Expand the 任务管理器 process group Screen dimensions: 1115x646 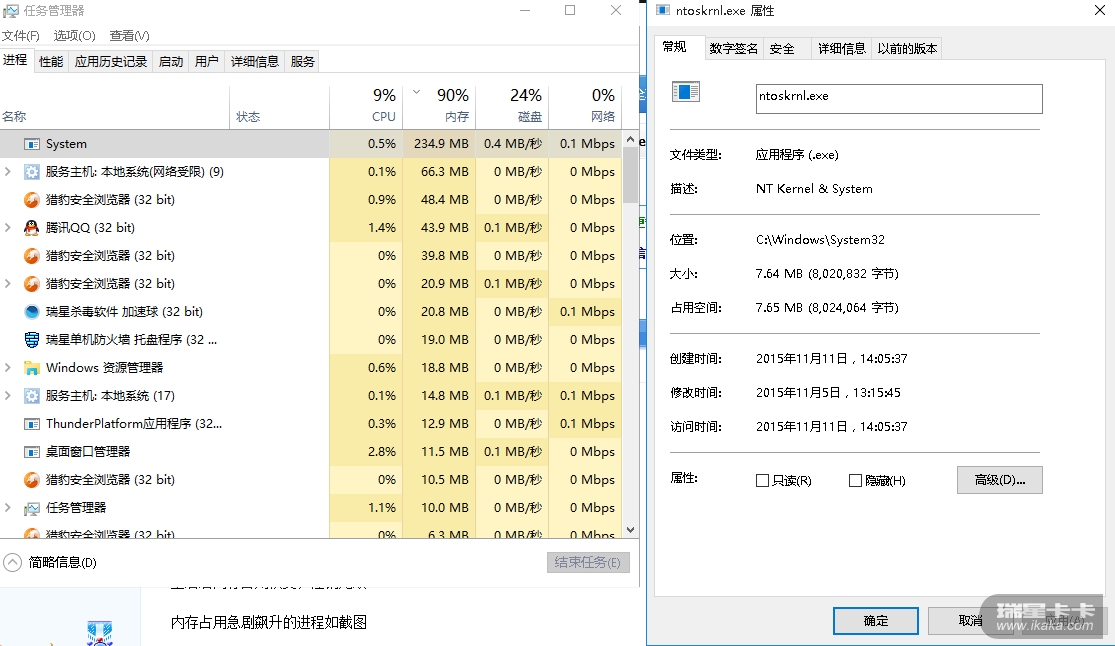click(x=8, y=508)
